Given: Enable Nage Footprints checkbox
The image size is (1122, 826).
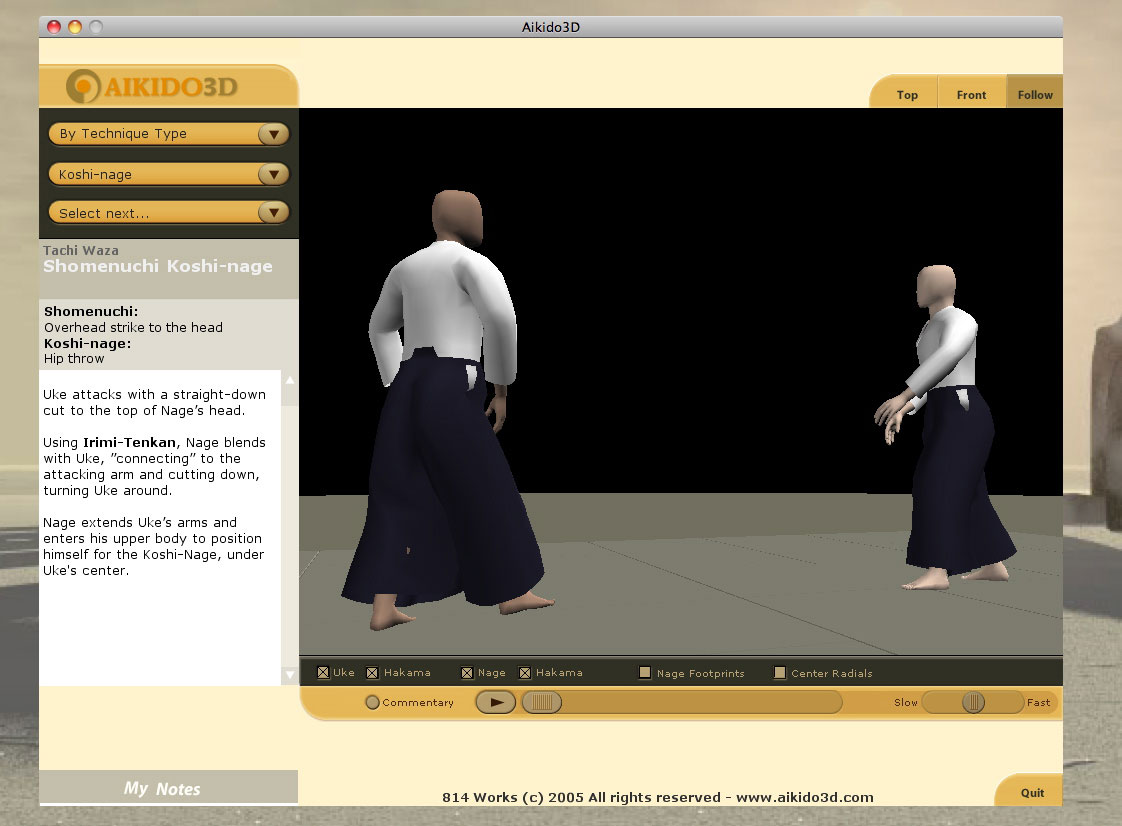Looking at the screenshot, I should click(x=645, y=672).
